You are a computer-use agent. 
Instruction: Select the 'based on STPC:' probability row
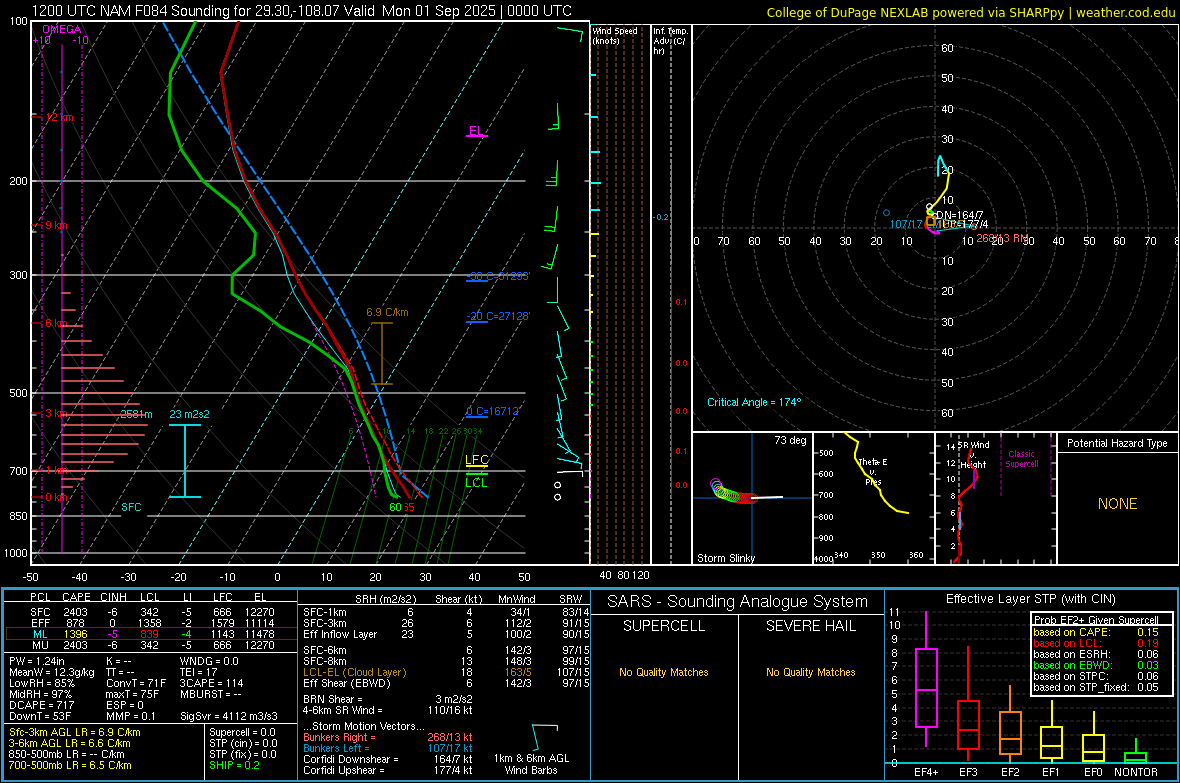tap(1096, 676)
